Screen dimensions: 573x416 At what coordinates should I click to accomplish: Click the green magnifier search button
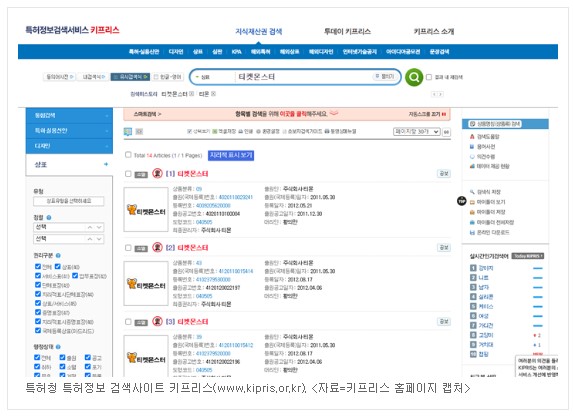click(x=414, y=77)
